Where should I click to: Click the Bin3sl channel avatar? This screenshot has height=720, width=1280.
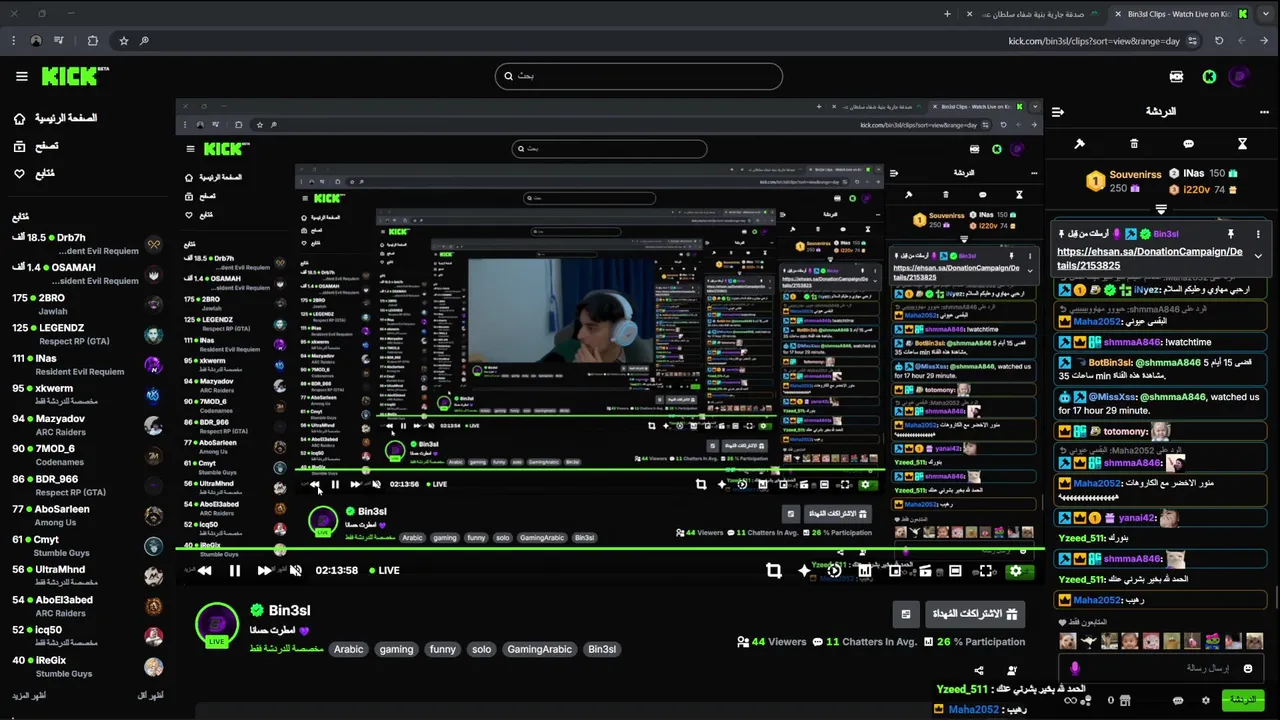(x=217, y=624)
